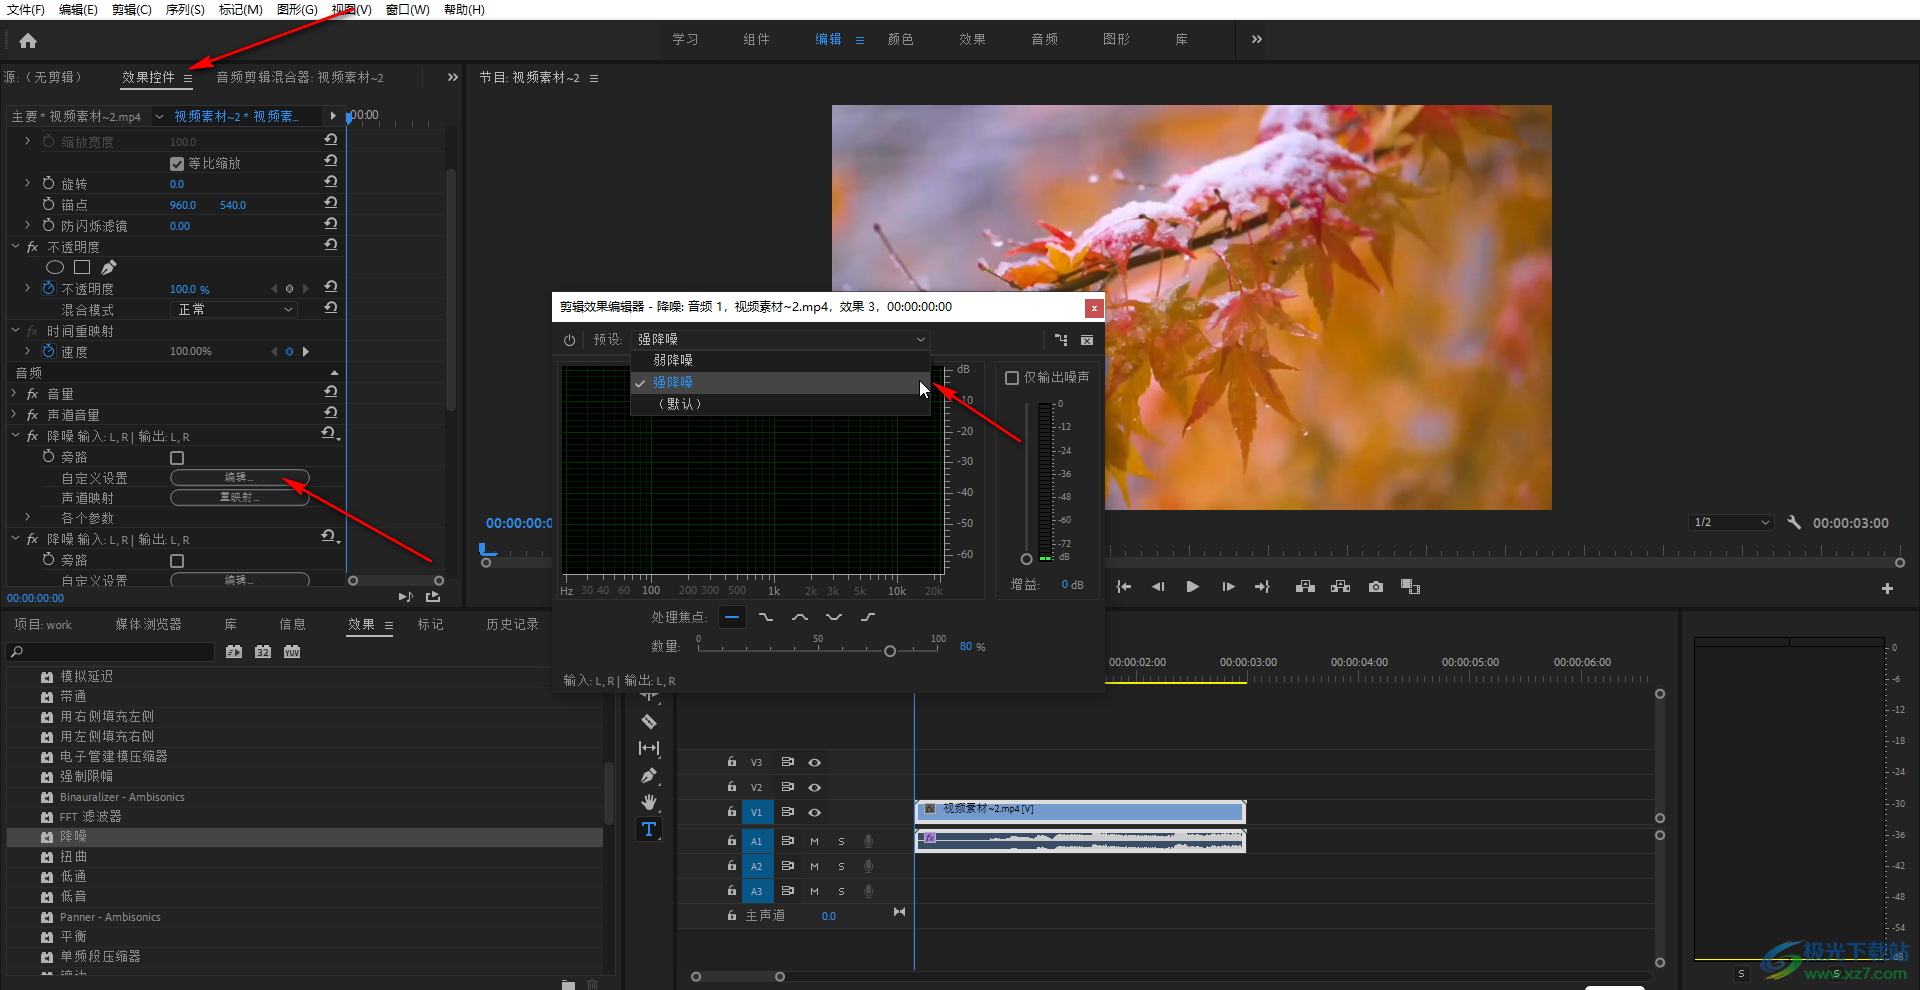Click the 重映射 remap button
This screenshot has width=1920, height=990.
point(240,498)
